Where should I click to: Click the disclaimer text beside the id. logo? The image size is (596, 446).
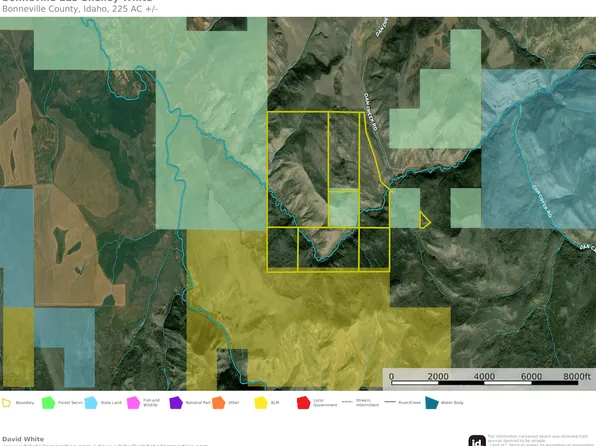(540, 440)
